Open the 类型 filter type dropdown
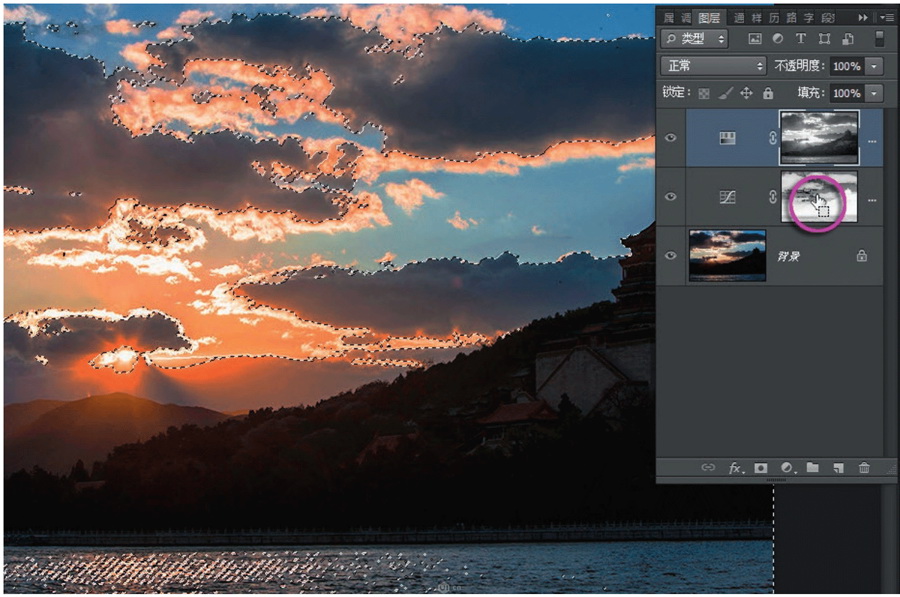Screen dimensions: 900x597 [695, 39]
